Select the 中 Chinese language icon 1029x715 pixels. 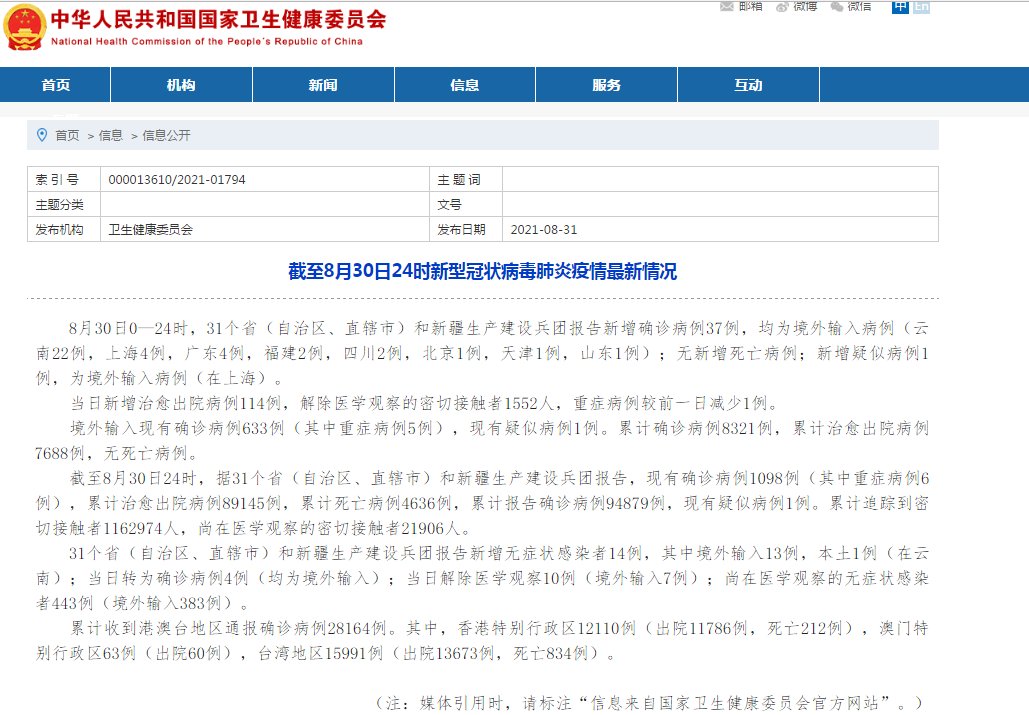[x=903, y=7]
